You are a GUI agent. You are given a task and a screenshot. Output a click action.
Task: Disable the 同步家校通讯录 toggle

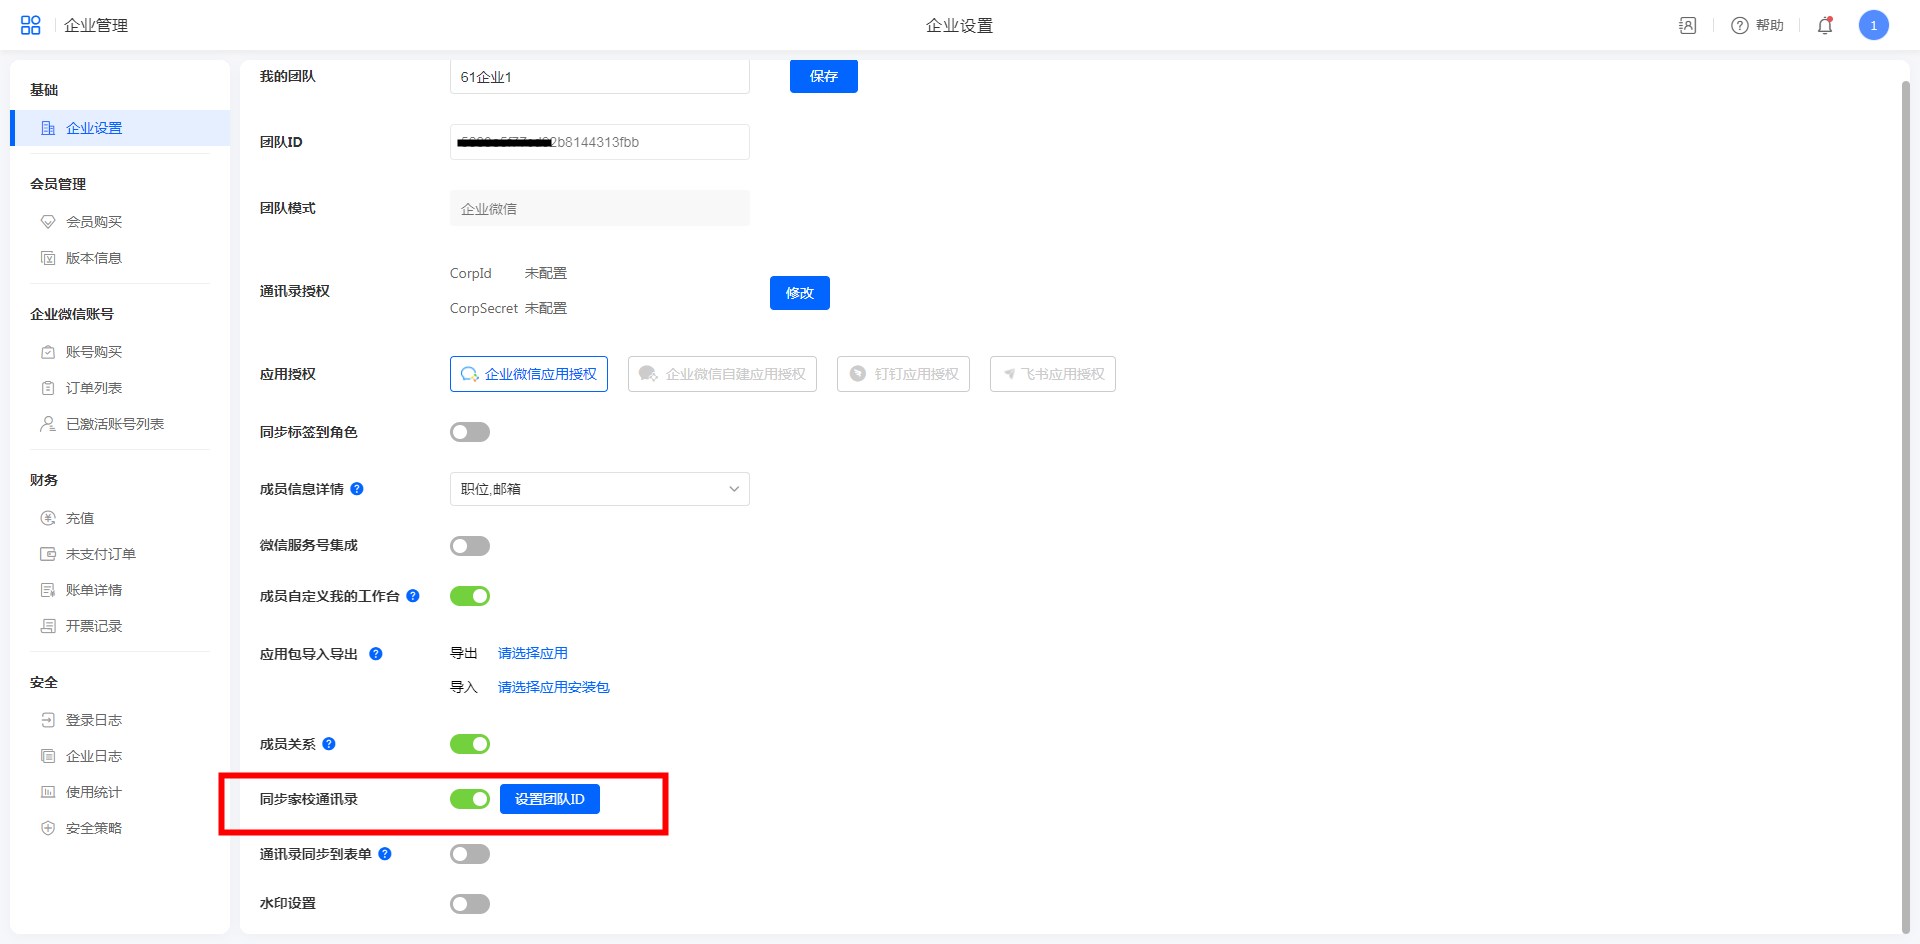[470, 799]
